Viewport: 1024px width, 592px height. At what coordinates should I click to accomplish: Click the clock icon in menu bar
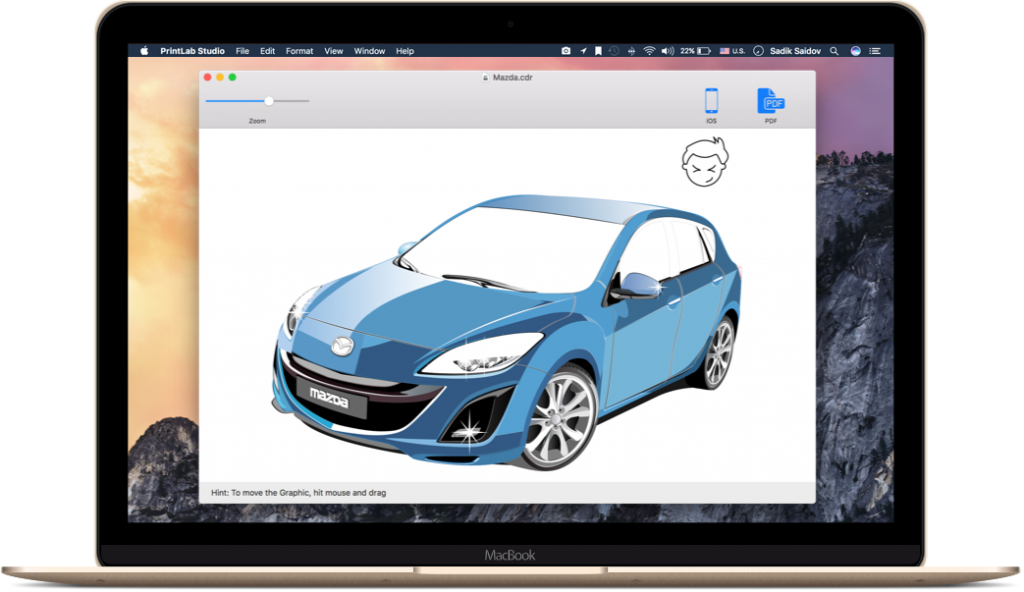click(x=758, y=50)
